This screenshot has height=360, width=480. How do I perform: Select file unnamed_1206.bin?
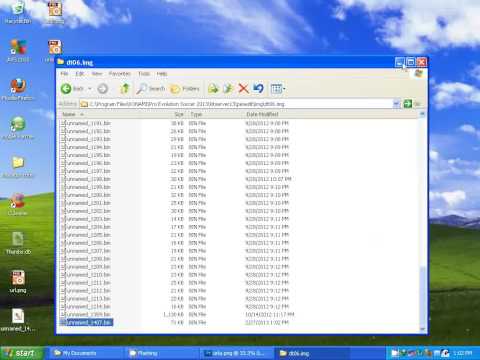pyautogui.click(x=86, y=243)
